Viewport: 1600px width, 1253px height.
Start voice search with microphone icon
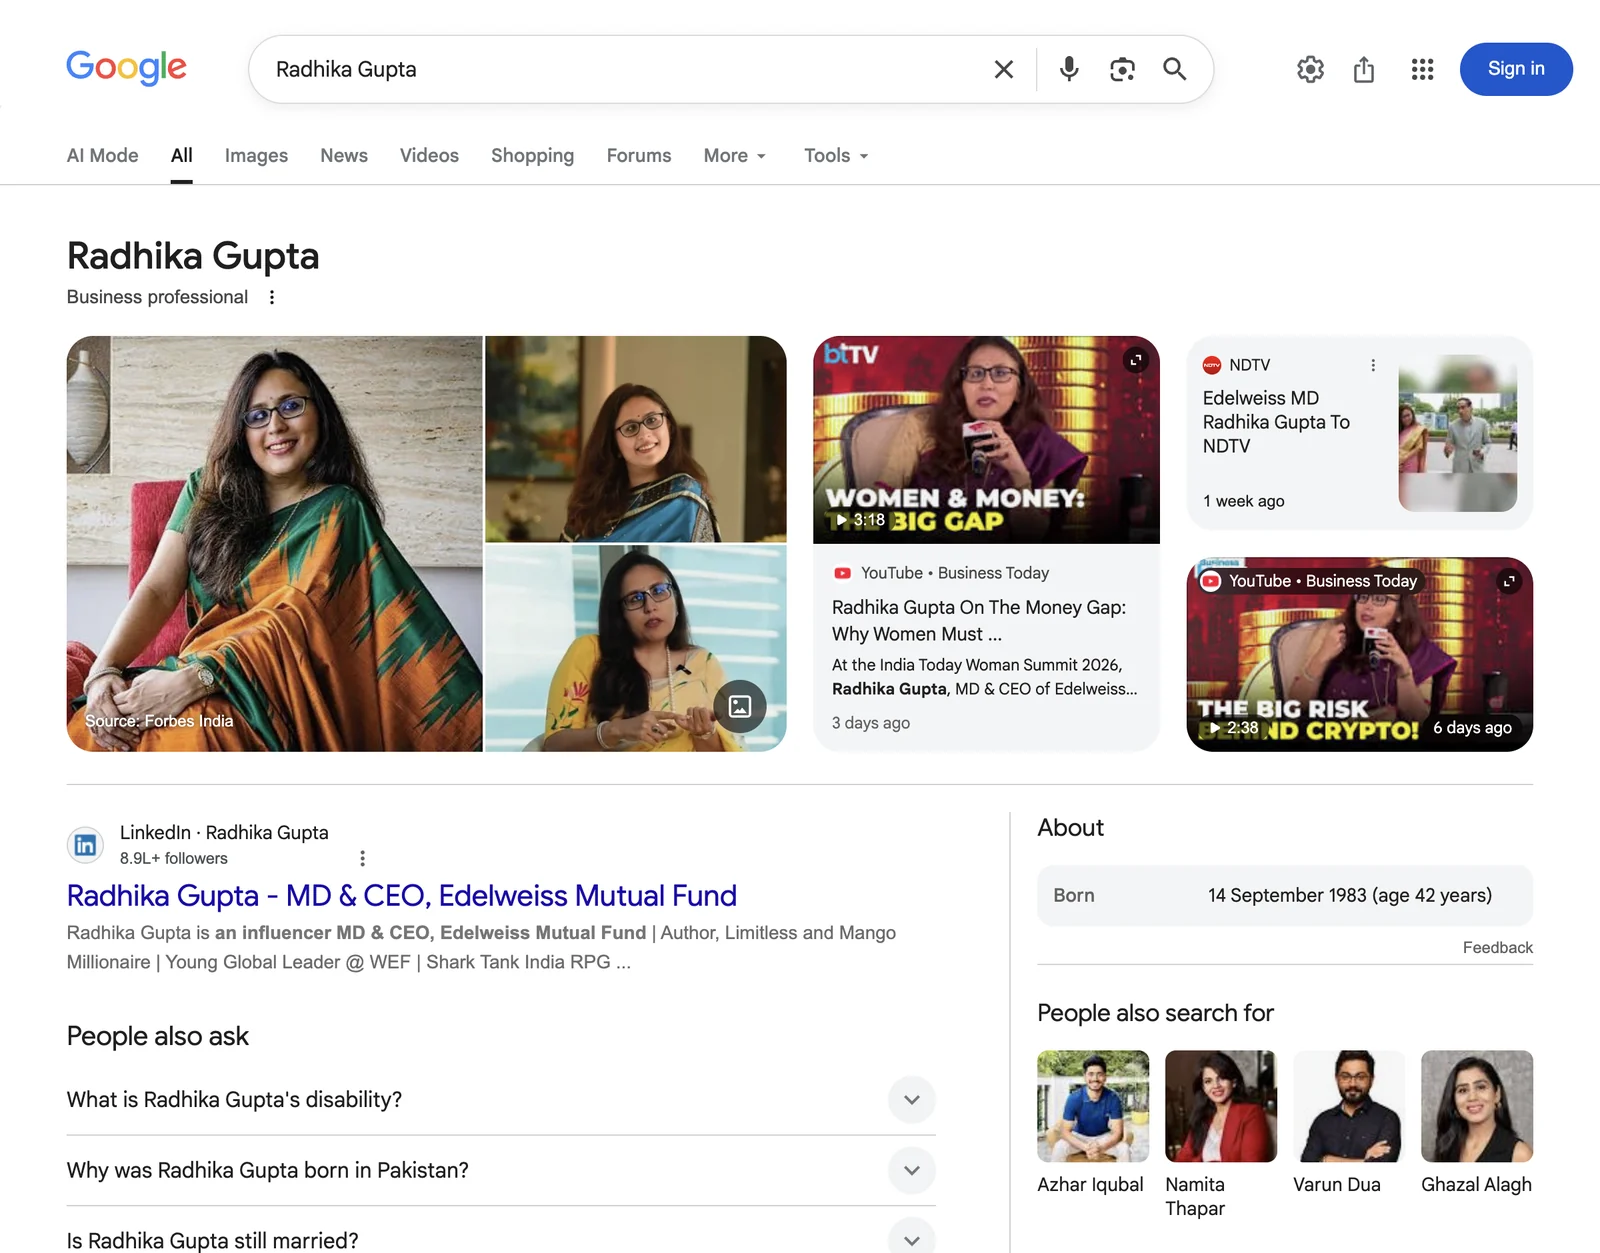[x=1069, y=69]
